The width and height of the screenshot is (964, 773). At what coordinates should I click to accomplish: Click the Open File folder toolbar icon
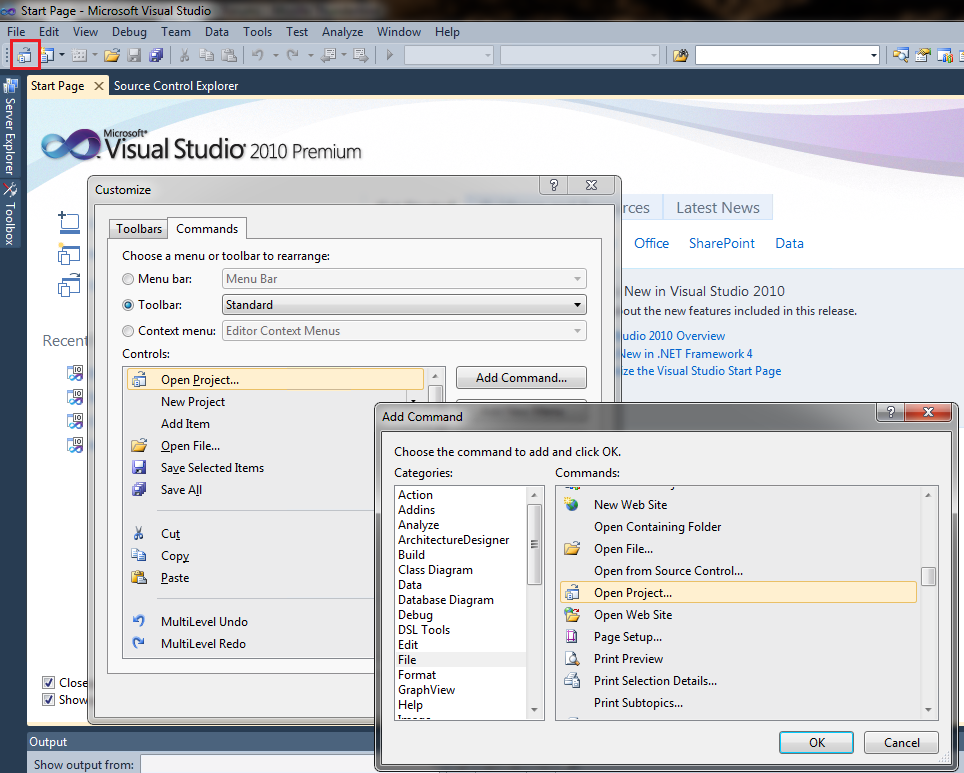(x=112, y=55)
